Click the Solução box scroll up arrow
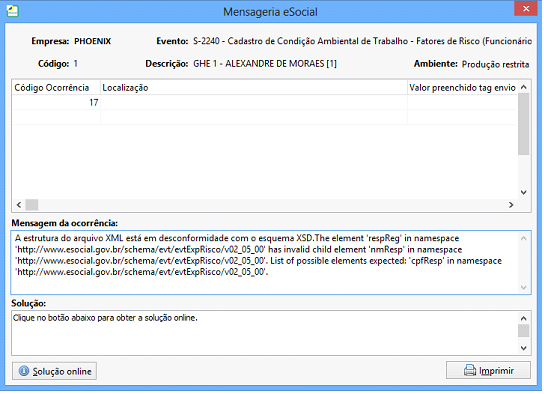The image size is (544, 394). (524, 318)
